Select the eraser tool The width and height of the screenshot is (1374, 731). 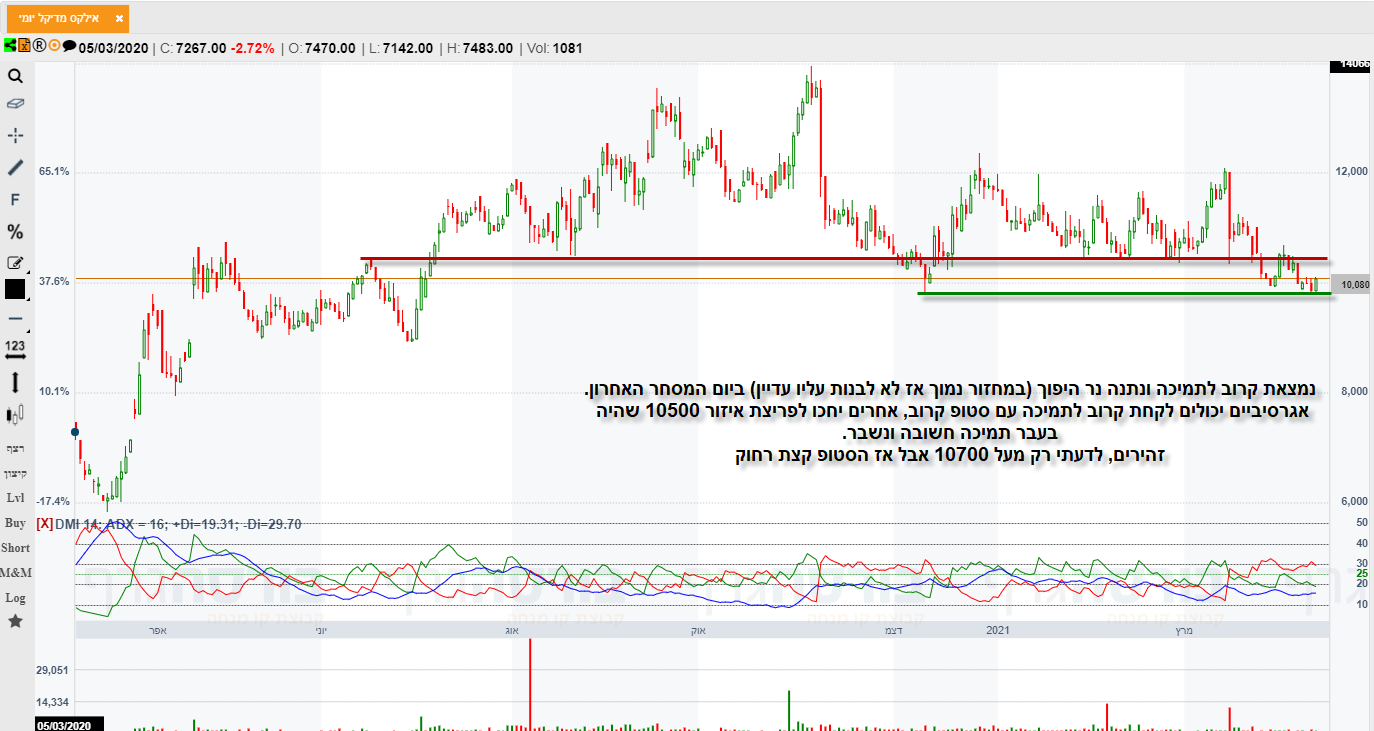click(15, 103)
